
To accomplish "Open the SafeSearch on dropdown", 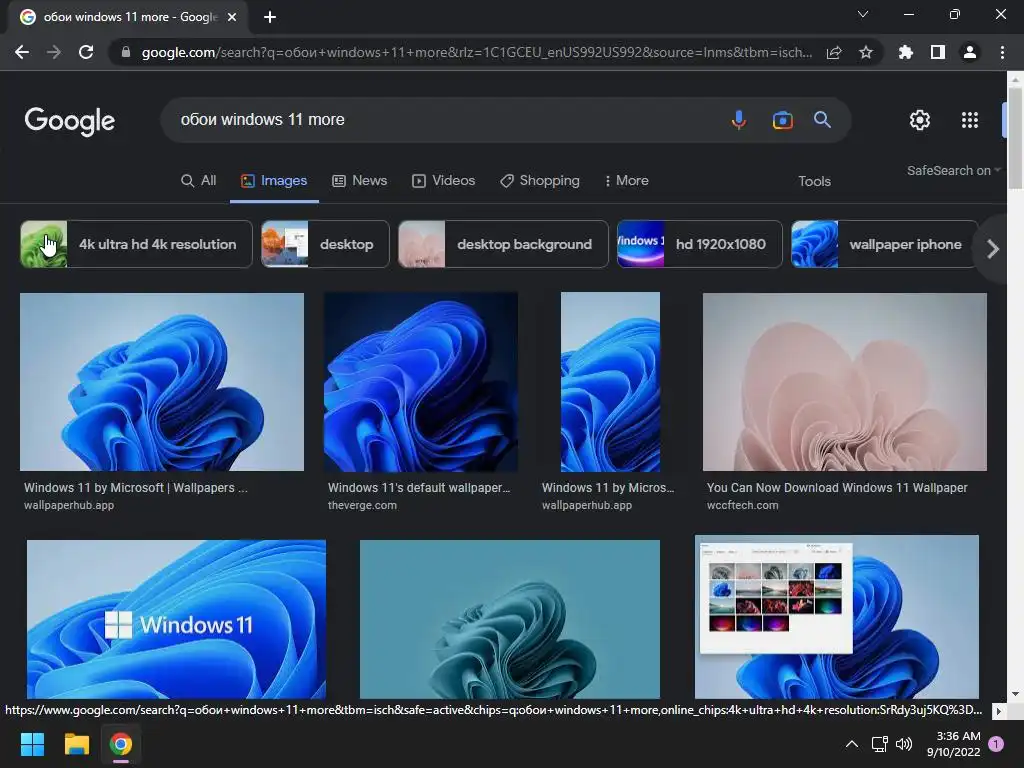I will [x=953, y=170].
